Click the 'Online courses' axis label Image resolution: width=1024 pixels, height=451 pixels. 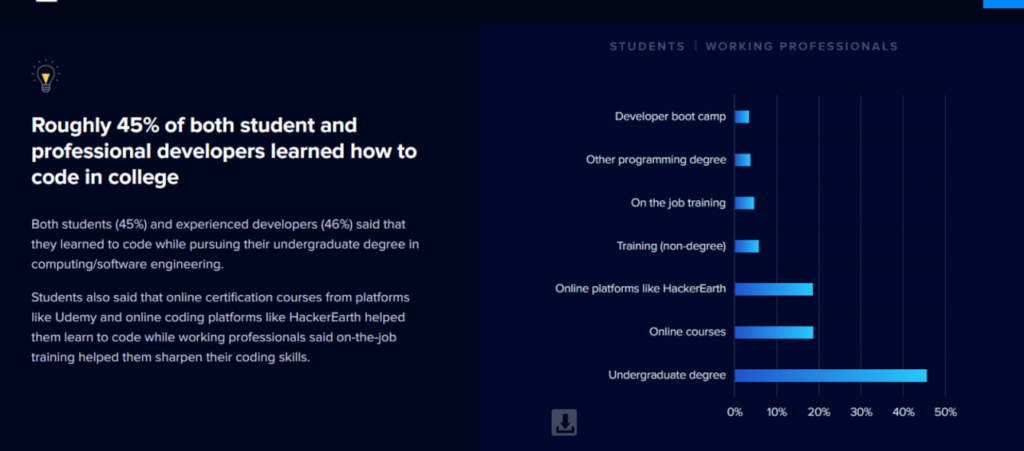[x=687, y=332]
